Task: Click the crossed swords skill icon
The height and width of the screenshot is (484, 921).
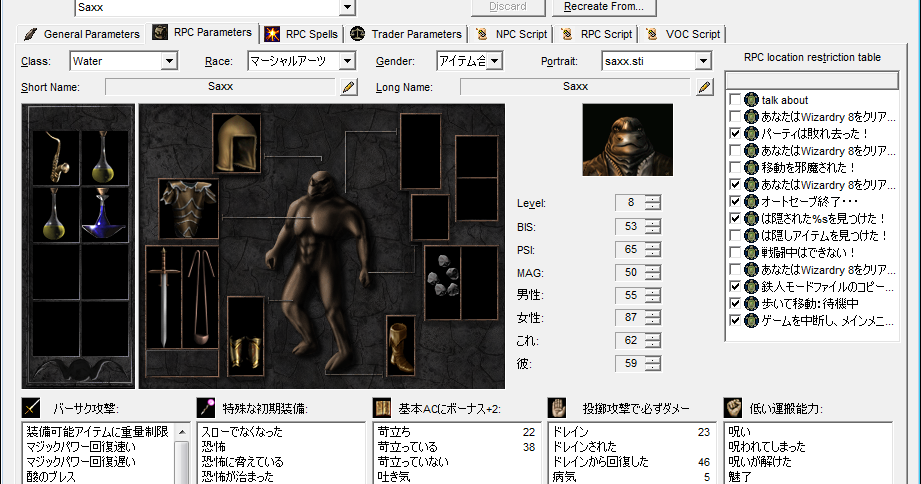Action: [x=31, y=407]
